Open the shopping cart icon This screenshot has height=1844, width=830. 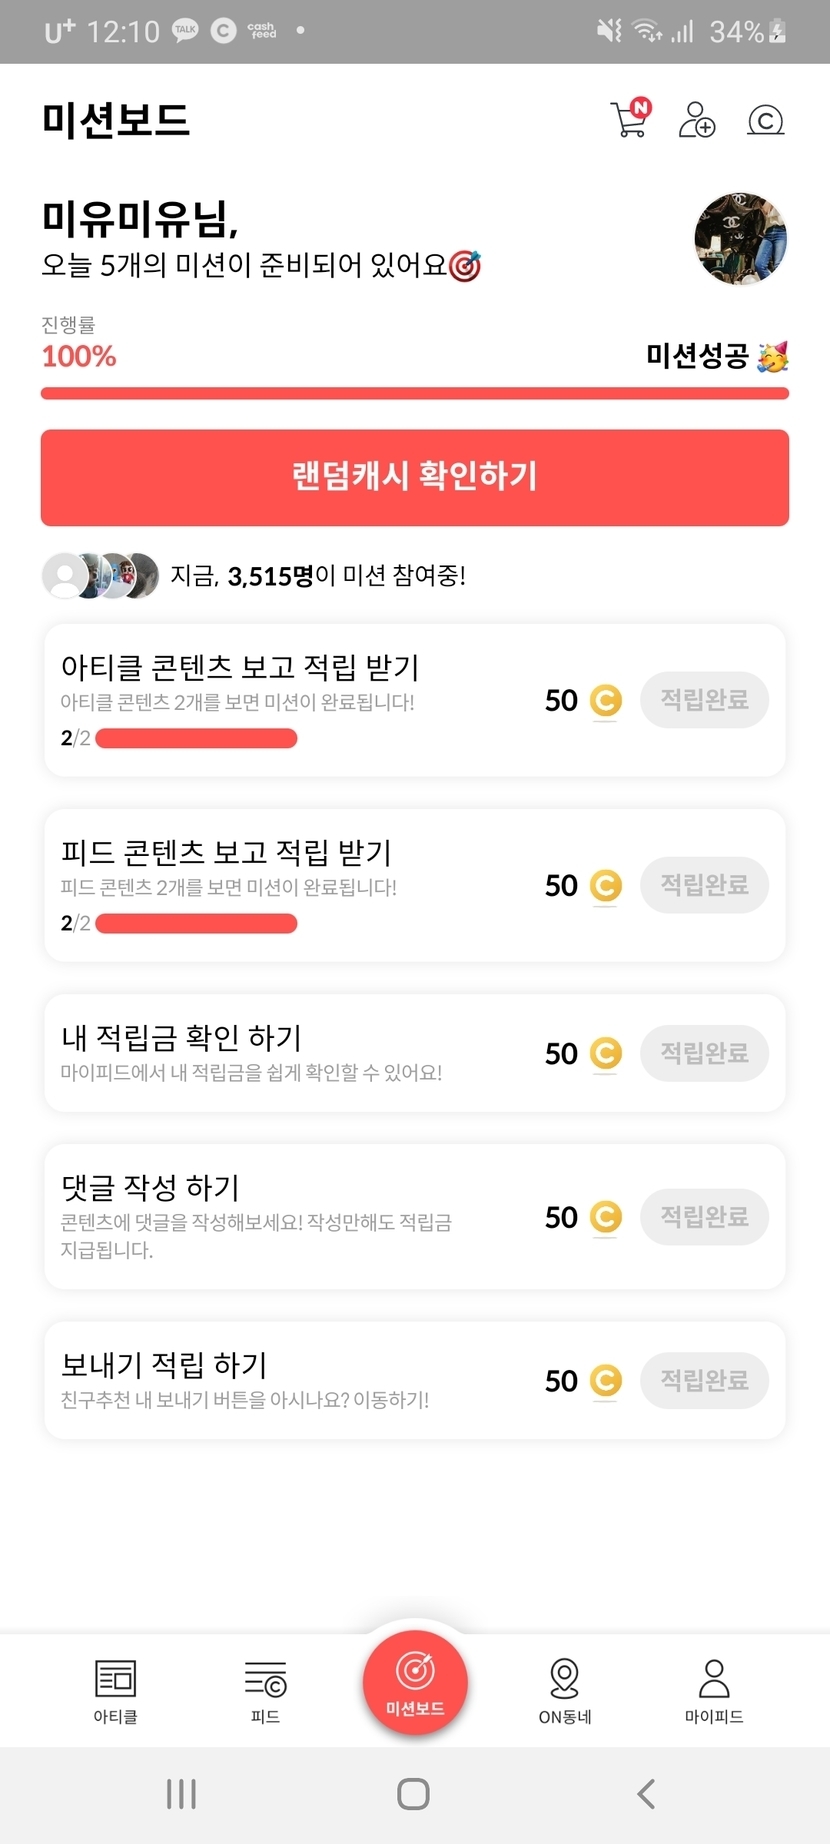coord(630,120)
